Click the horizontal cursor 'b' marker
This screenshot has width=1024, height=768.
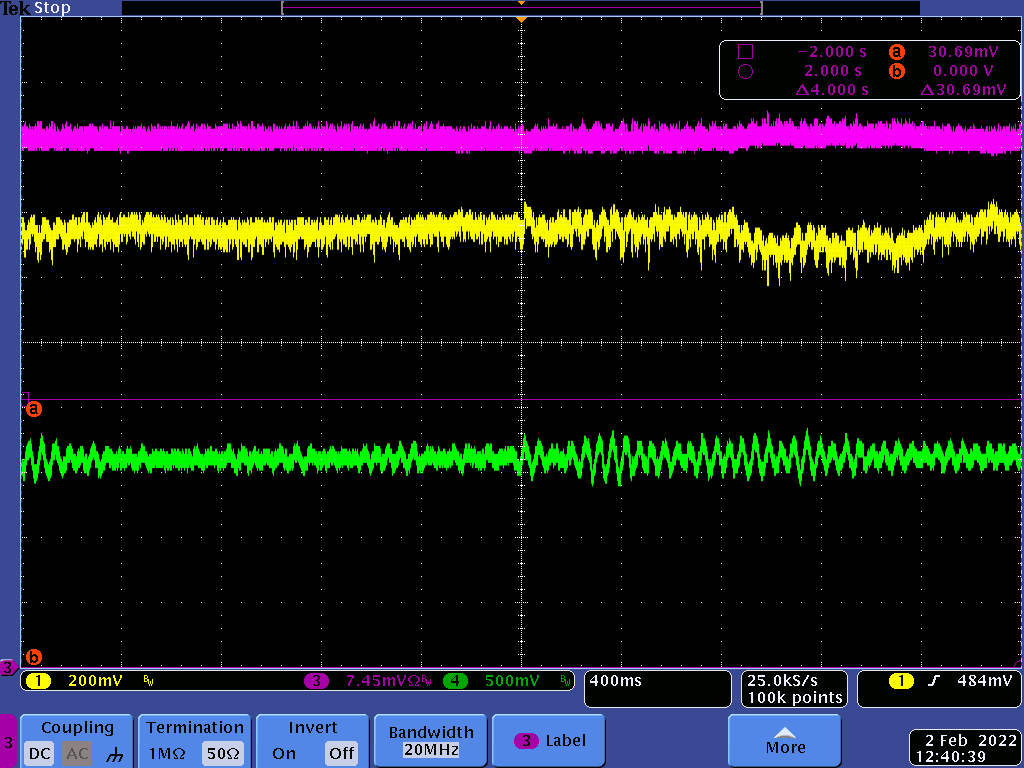pos(33,657)
